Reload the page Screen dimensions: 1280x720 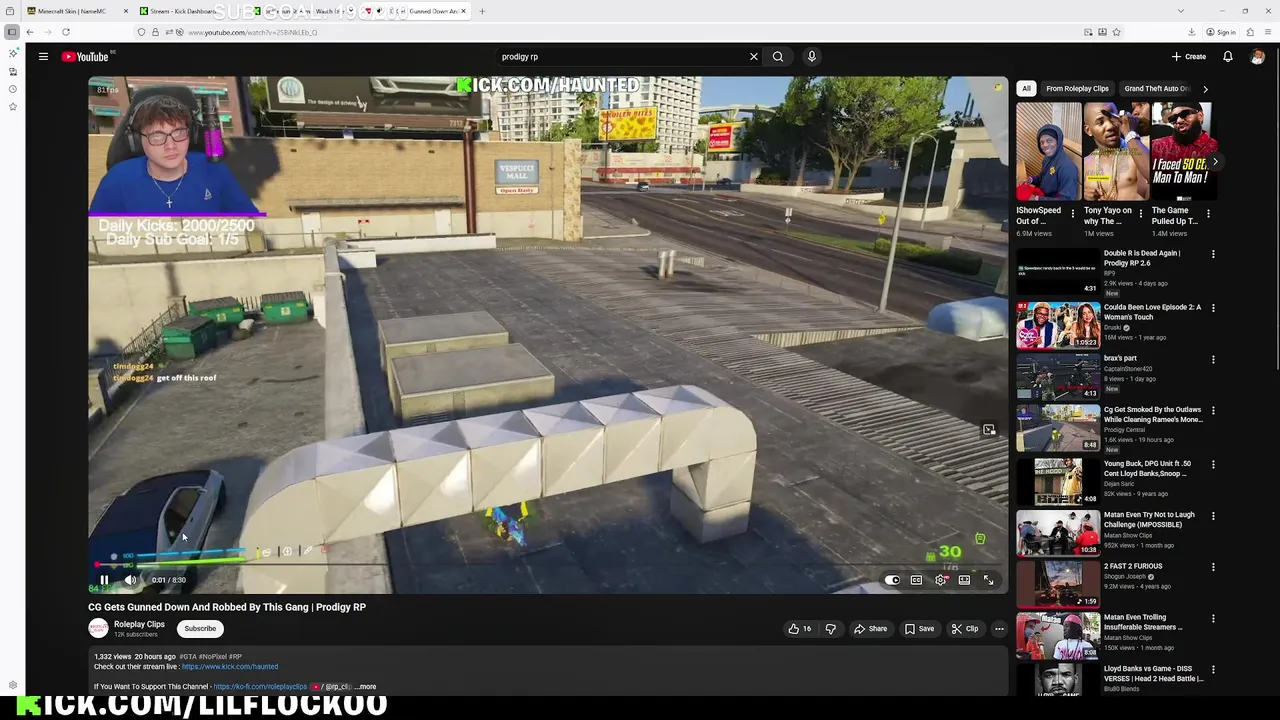pyautogui.click(x=66, y=32)
